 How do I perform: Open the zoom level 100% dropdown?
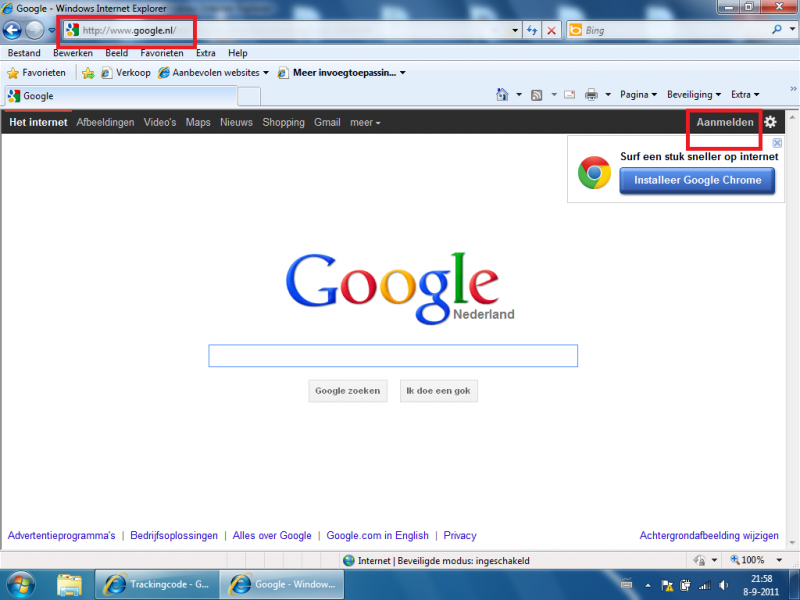tap(753, 560)
